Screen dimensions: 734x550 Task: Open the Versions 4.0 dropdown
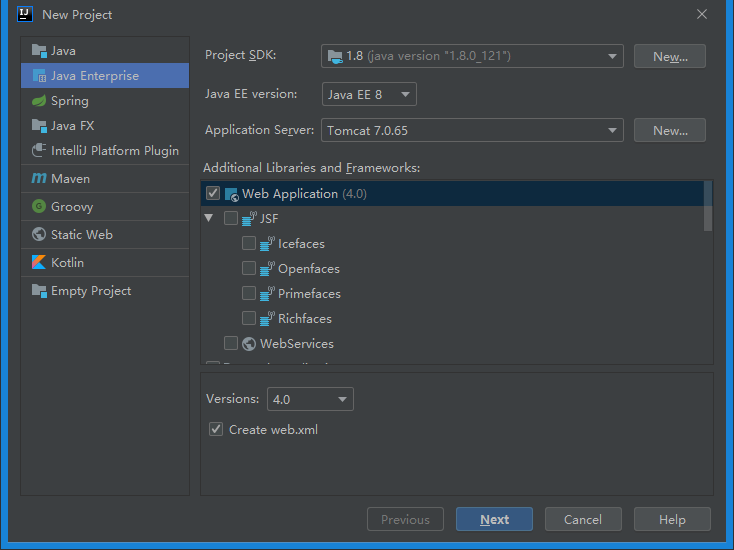pos(310,399)
